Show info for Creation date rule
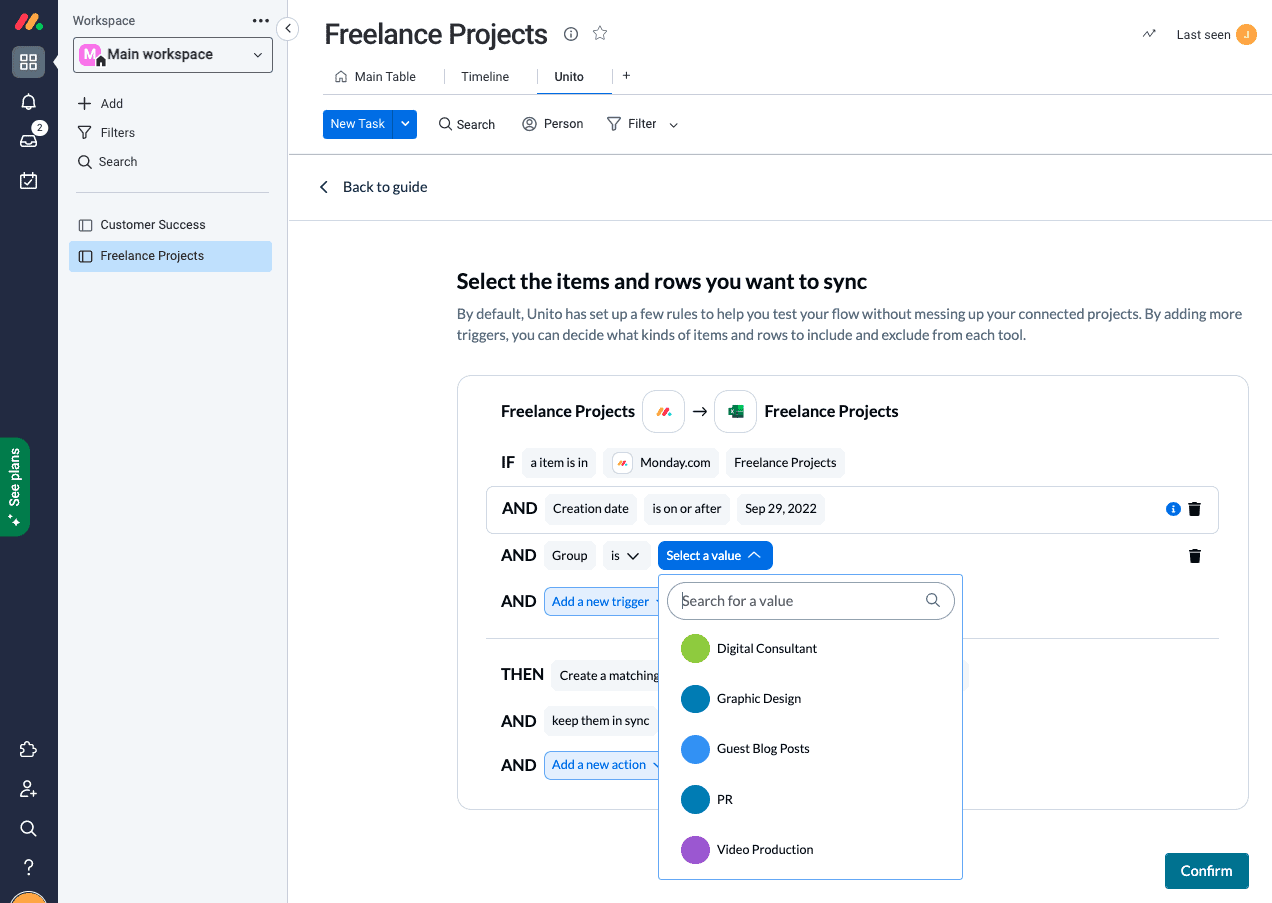1272x903 pixels. pyautogui.click(x=1173, y=509)
